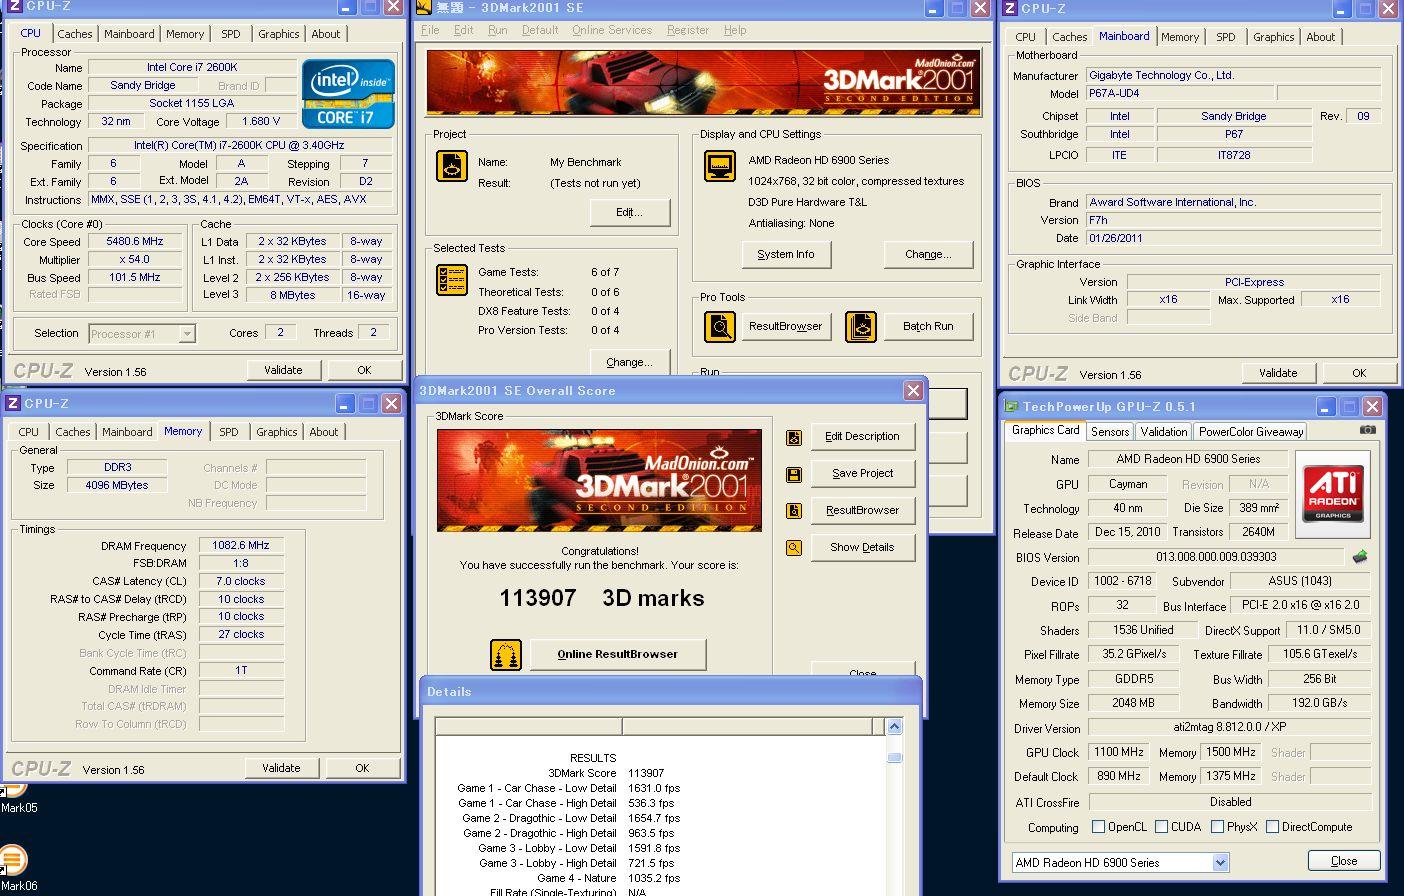Open the Validation tab in GPU-Z
Image resolution: width=1404 pixels, height=896 pixels.
tap(1163, 432)
